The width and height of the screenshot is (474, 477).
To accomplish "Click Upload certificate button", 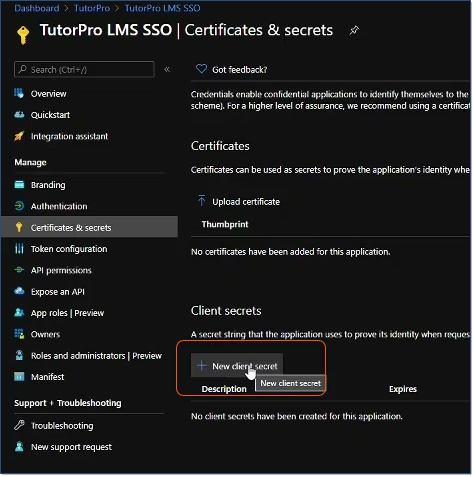I will 239,202.
